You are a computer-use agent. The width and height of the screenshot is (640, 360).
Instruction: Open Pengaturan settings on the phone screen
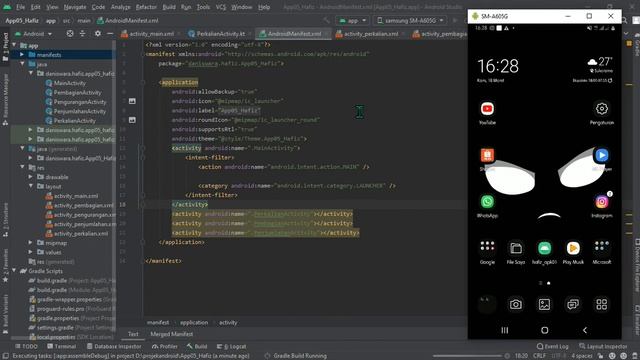[602, 109]
